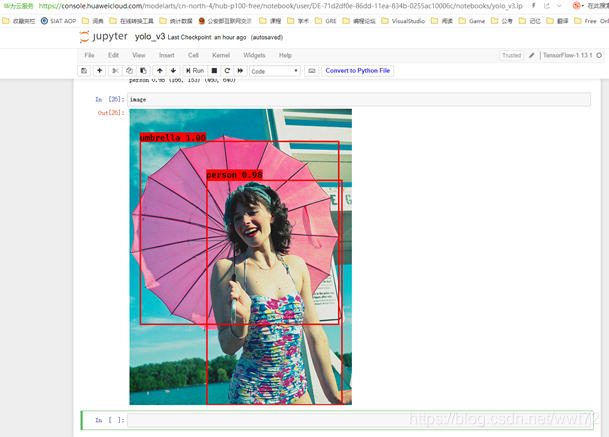Restart the kernel using the circular arrow
This screenshot has height=437, width=609.
(227, 71)
